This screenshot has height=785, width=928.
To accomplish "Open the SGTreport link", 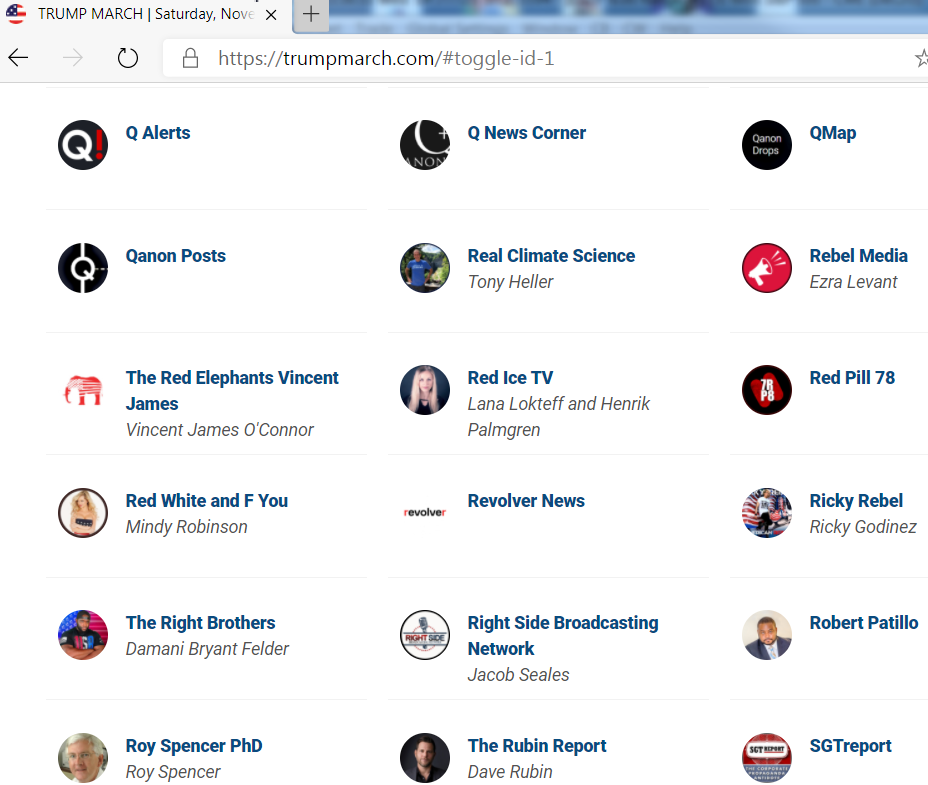I will pyautogui.click(x=850, y=746).
